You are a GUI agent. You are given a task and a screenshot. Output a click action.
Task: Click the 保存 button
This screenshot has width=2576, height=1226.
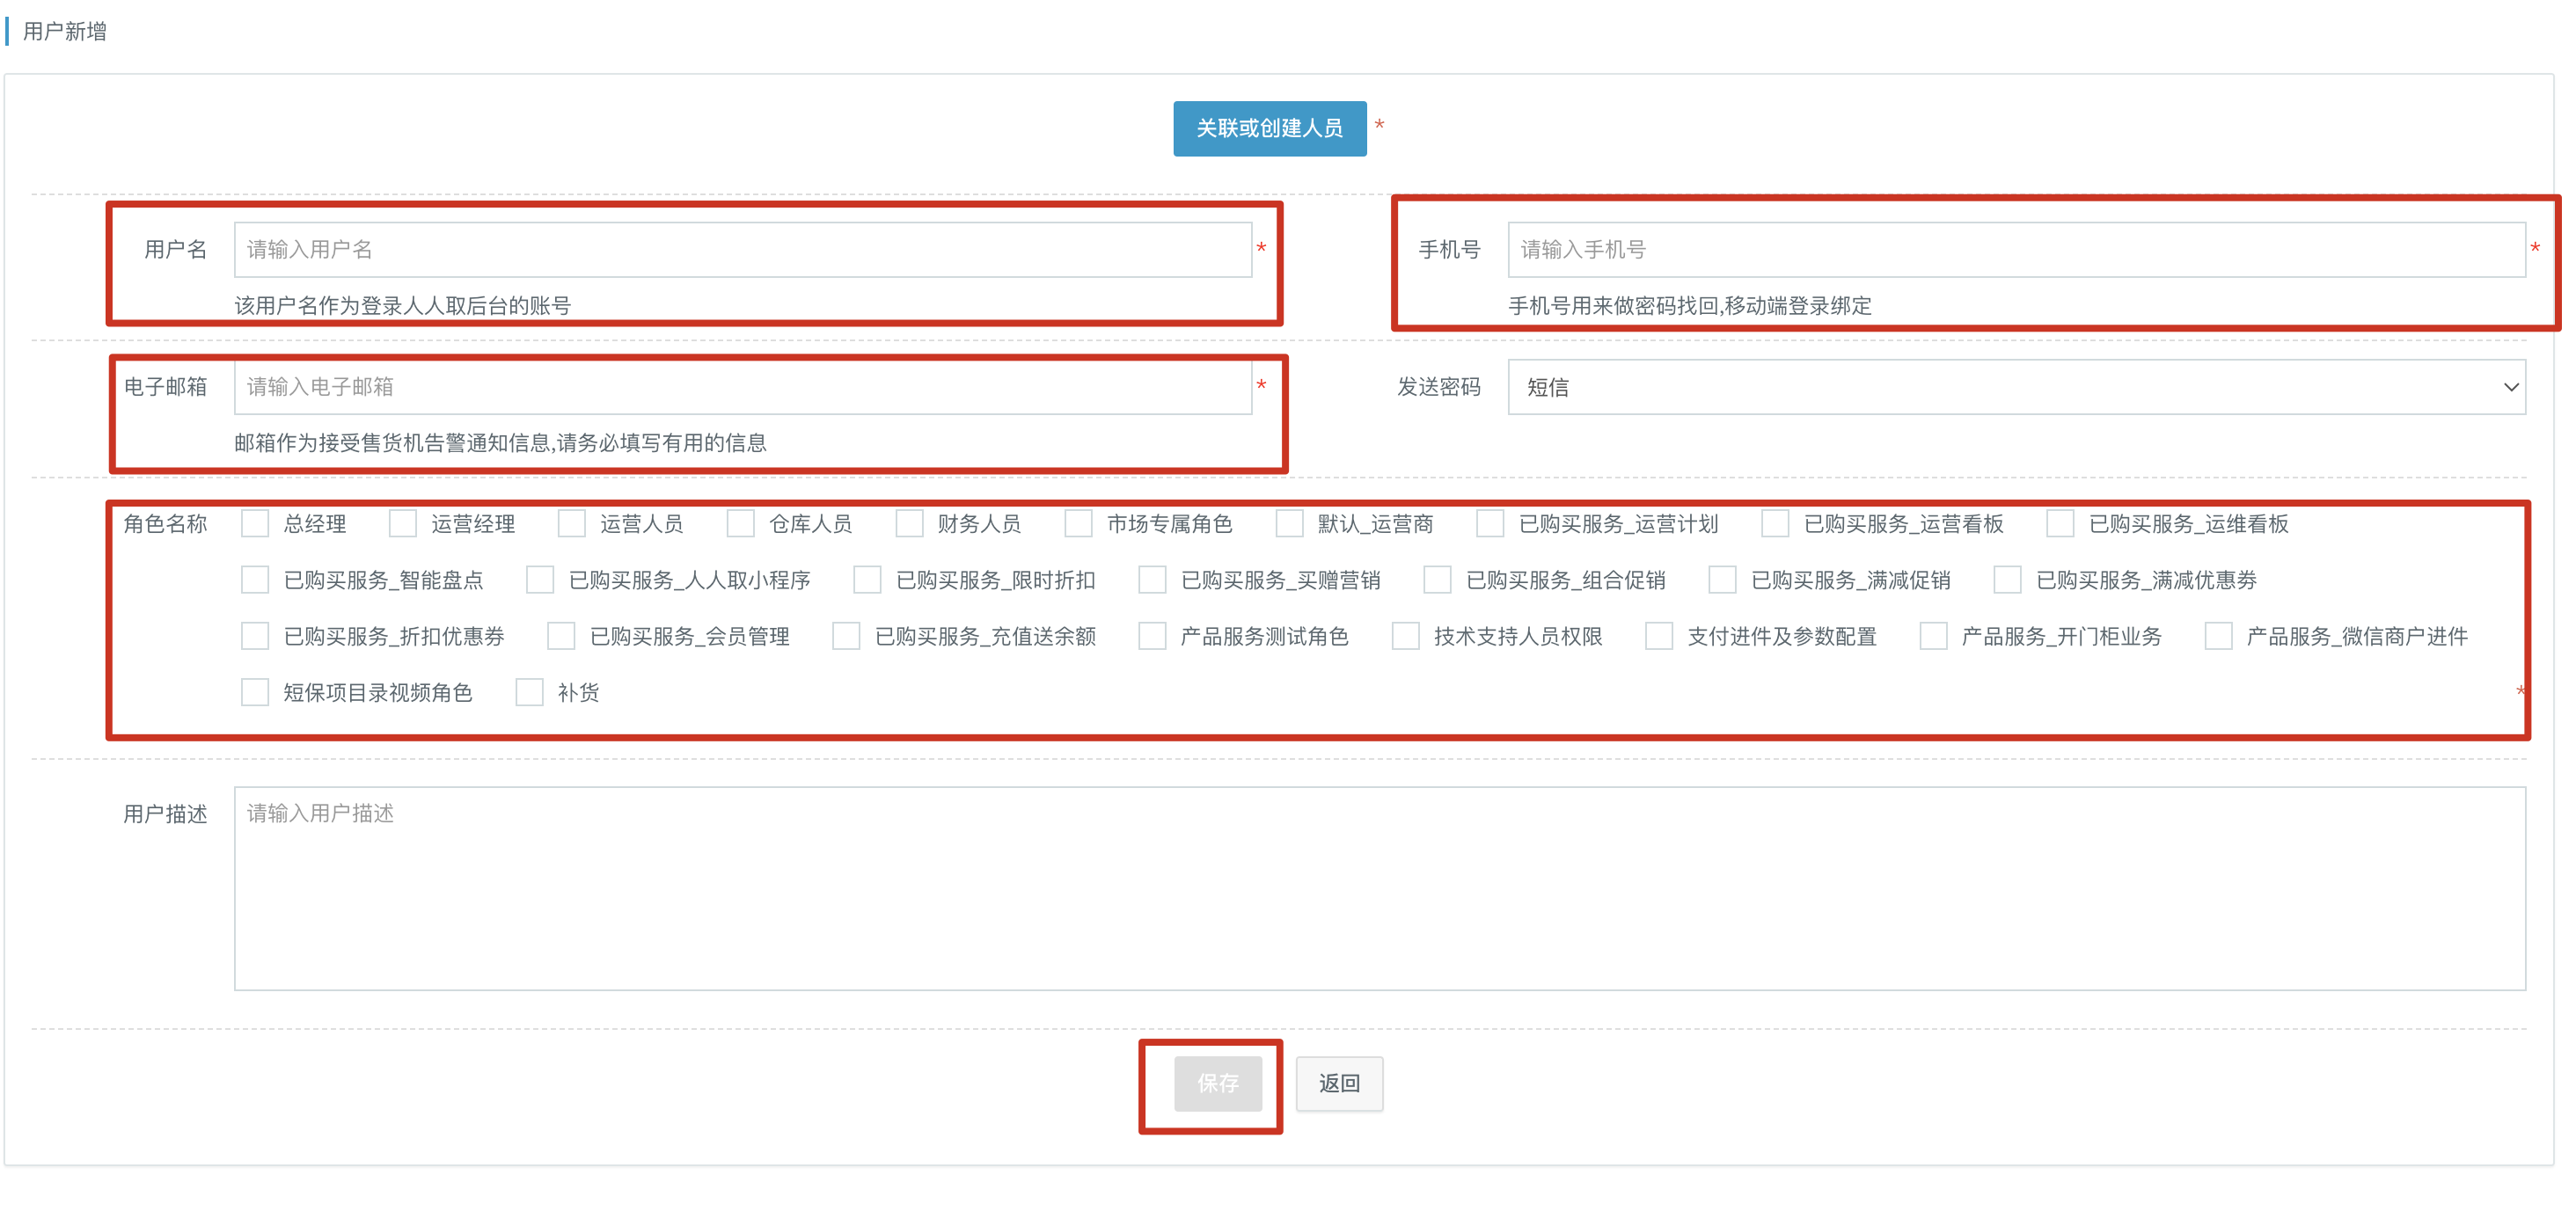pos(1218,1083)
